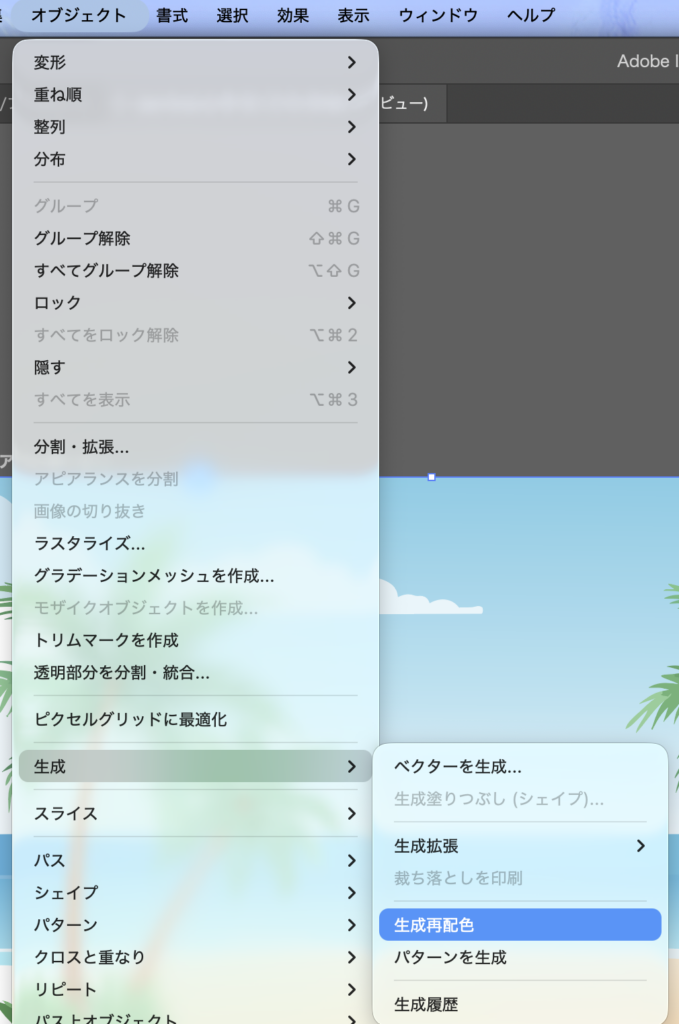679x1024 pixels.
Task: Open the ロック submenu
Action: 195,302
